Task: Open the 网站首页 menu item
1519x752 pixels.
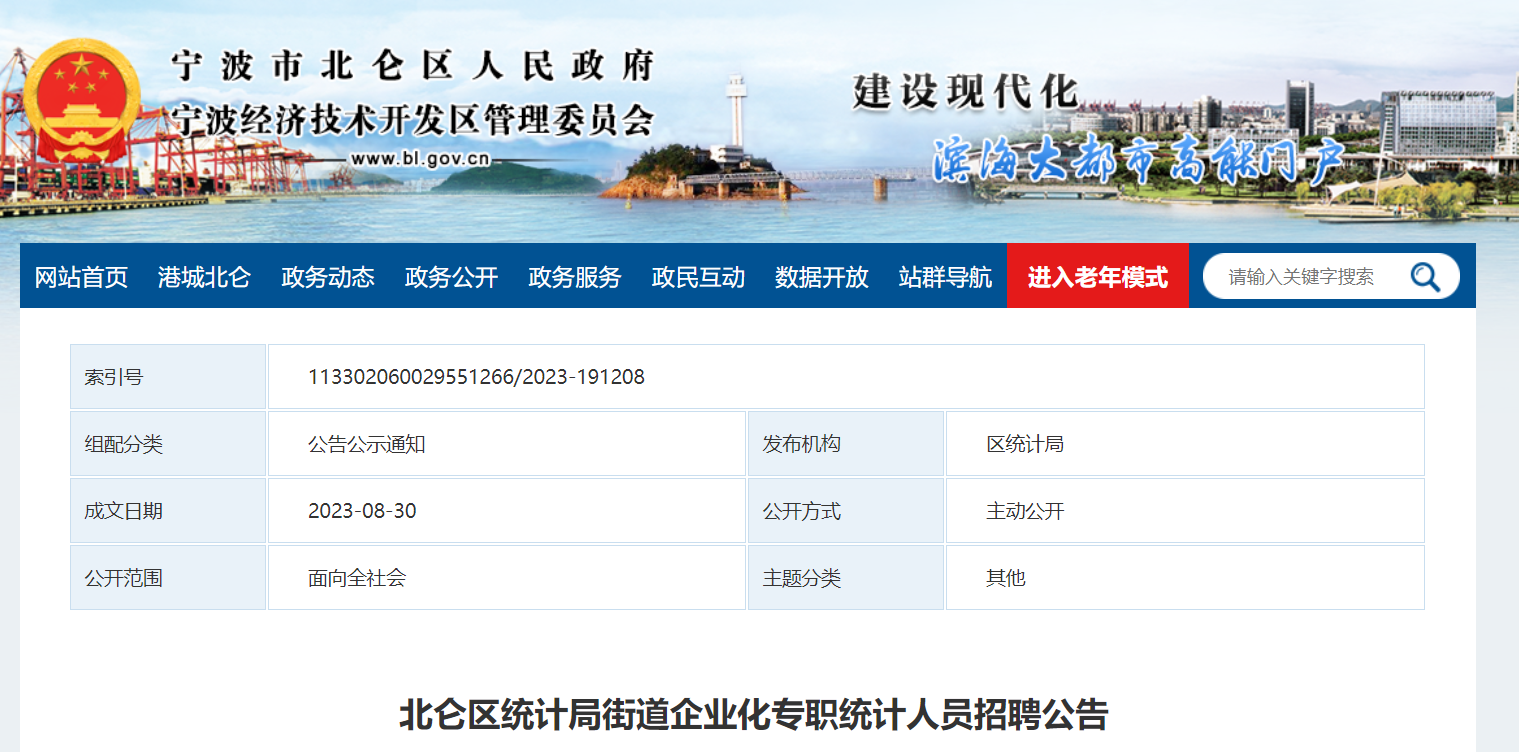Action: [81, 277]
